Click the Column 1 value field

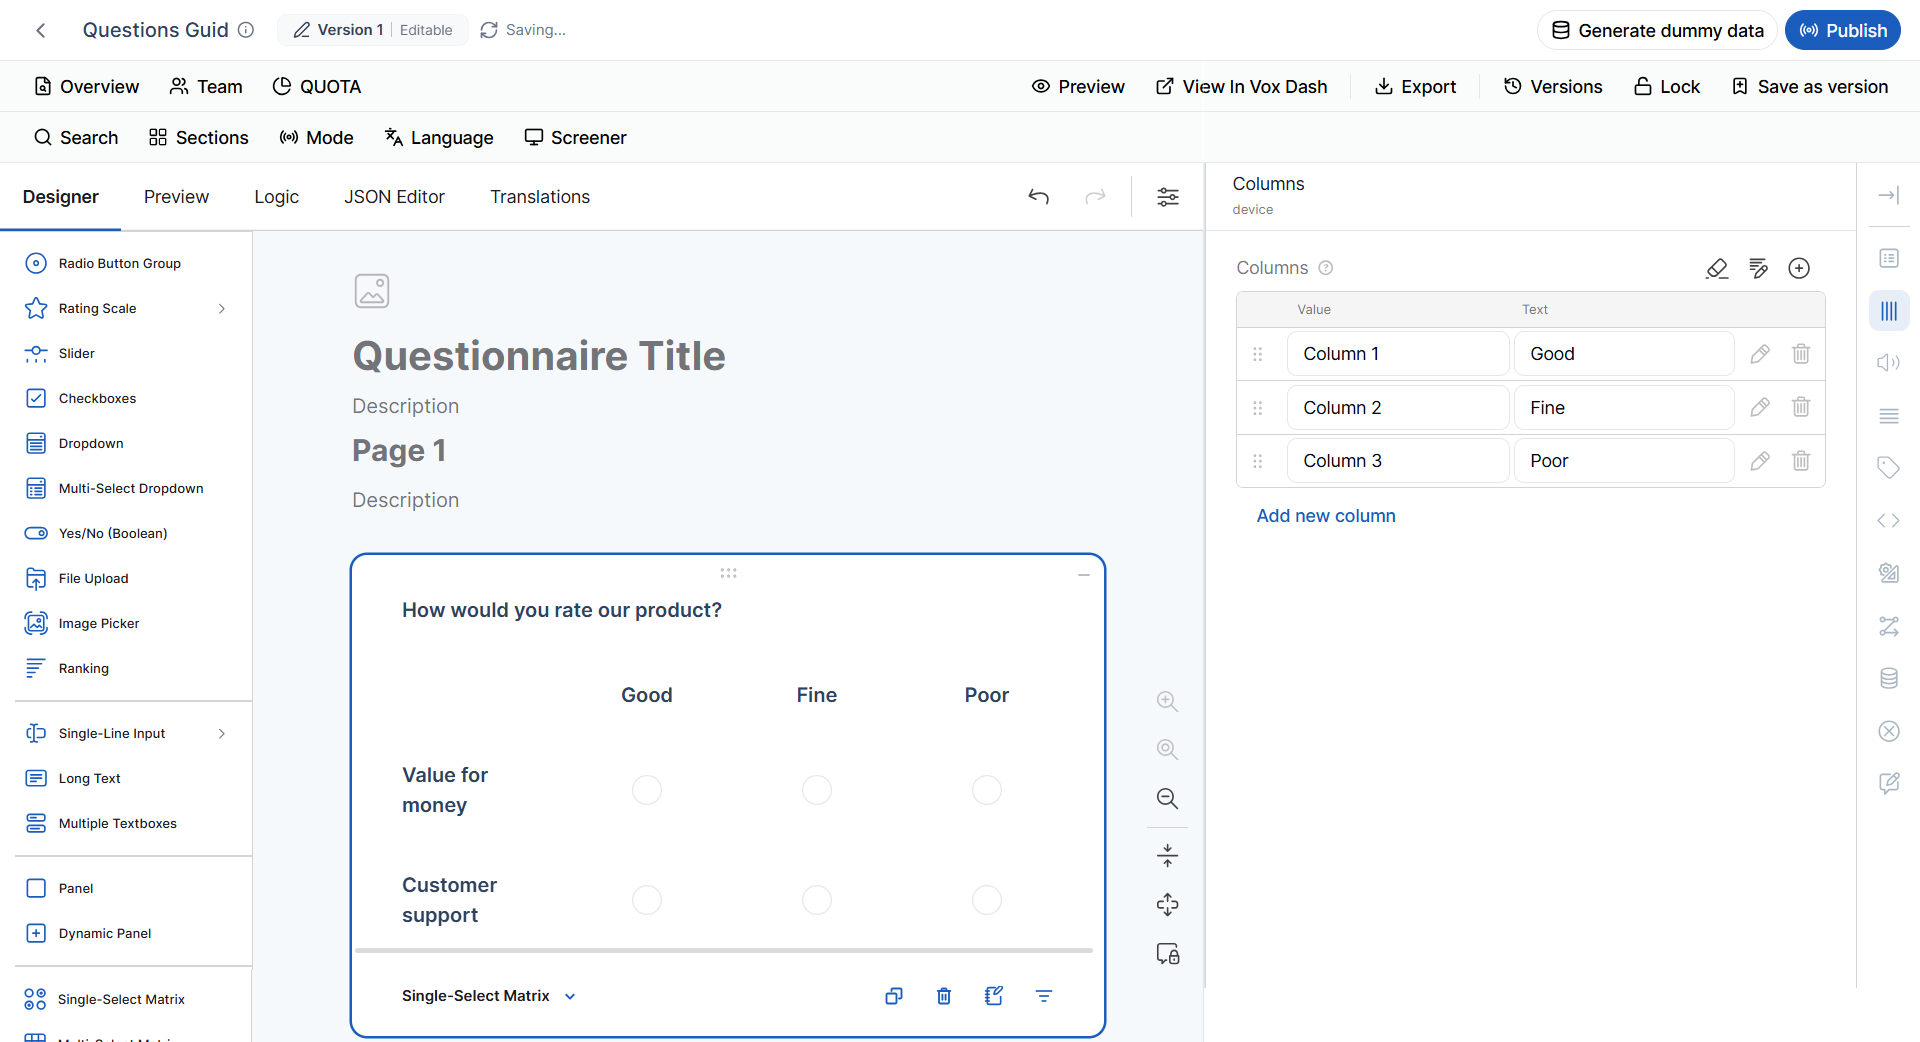[1398, 354]
